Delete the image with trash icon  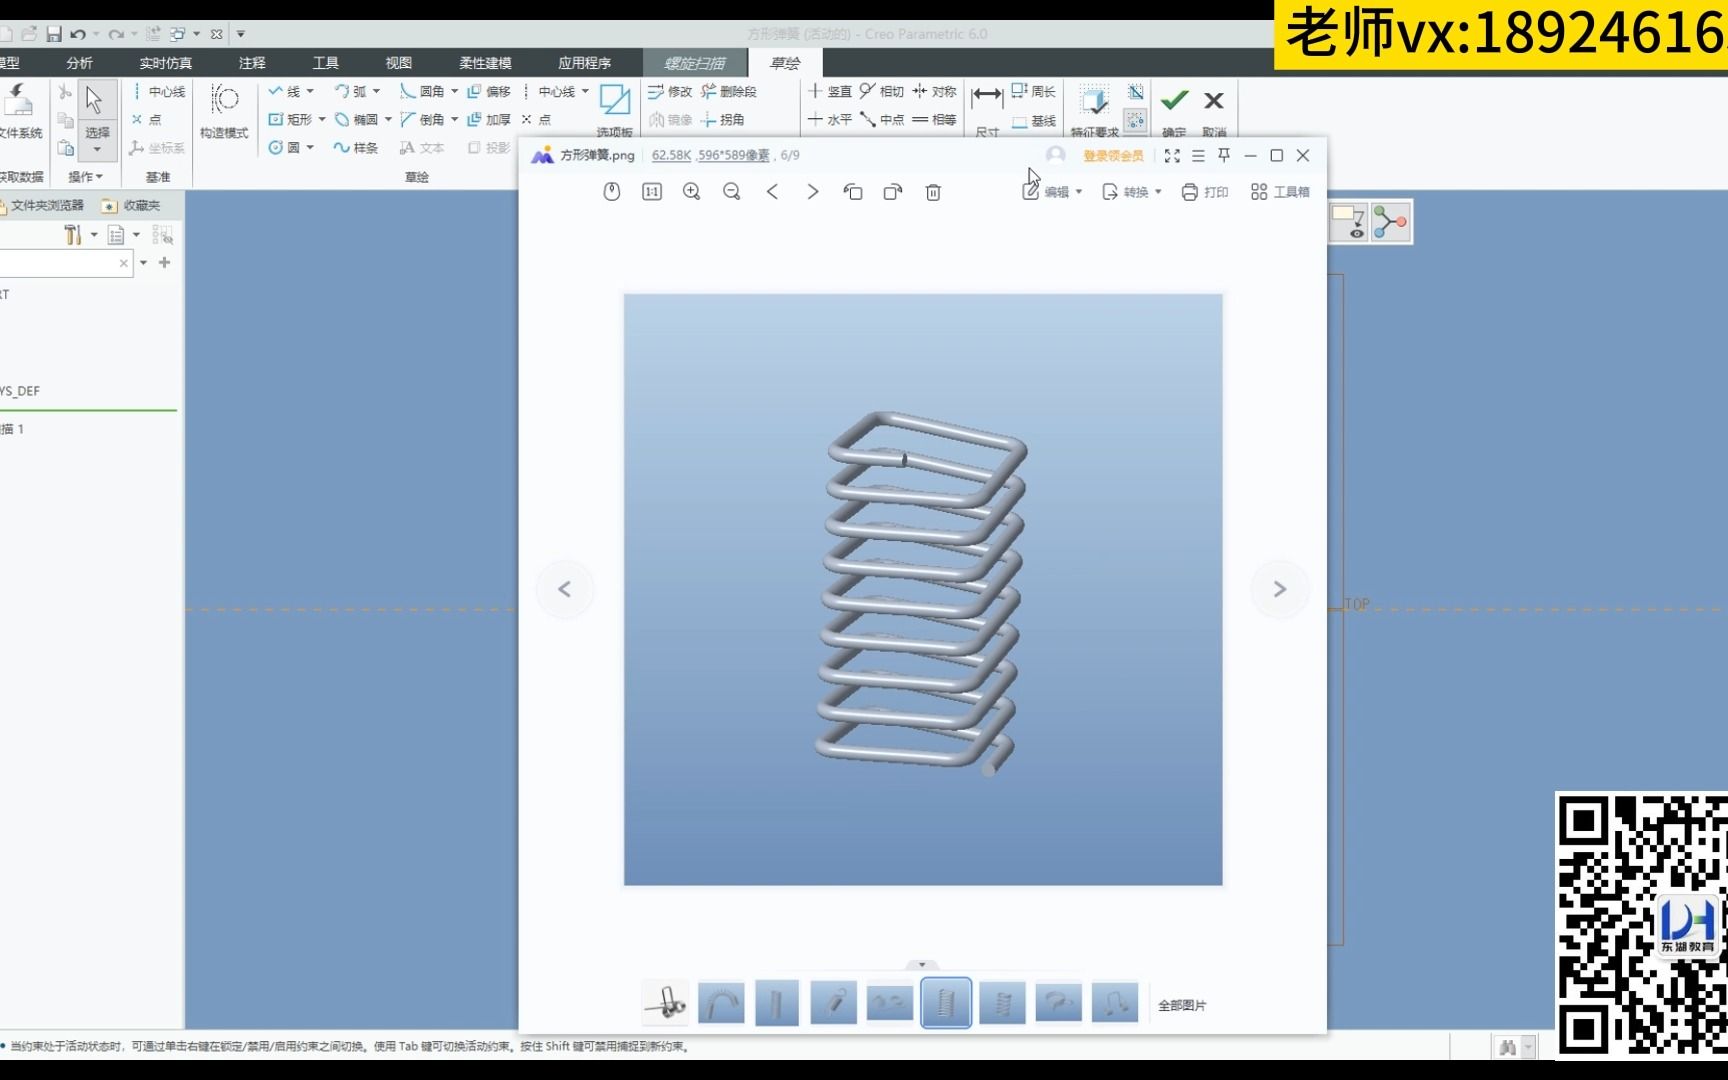pyautogui.click(x=933, y=192)
